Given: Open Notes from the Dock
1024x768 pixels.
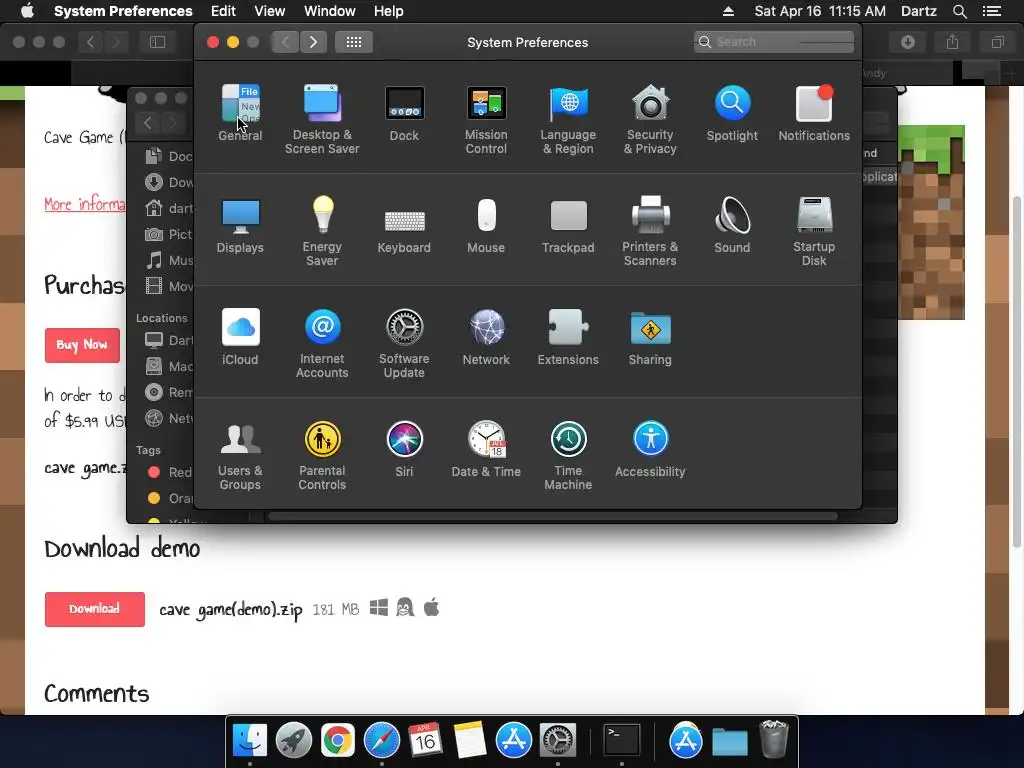Looking at the screenshot, I should [x=470, y=740].
